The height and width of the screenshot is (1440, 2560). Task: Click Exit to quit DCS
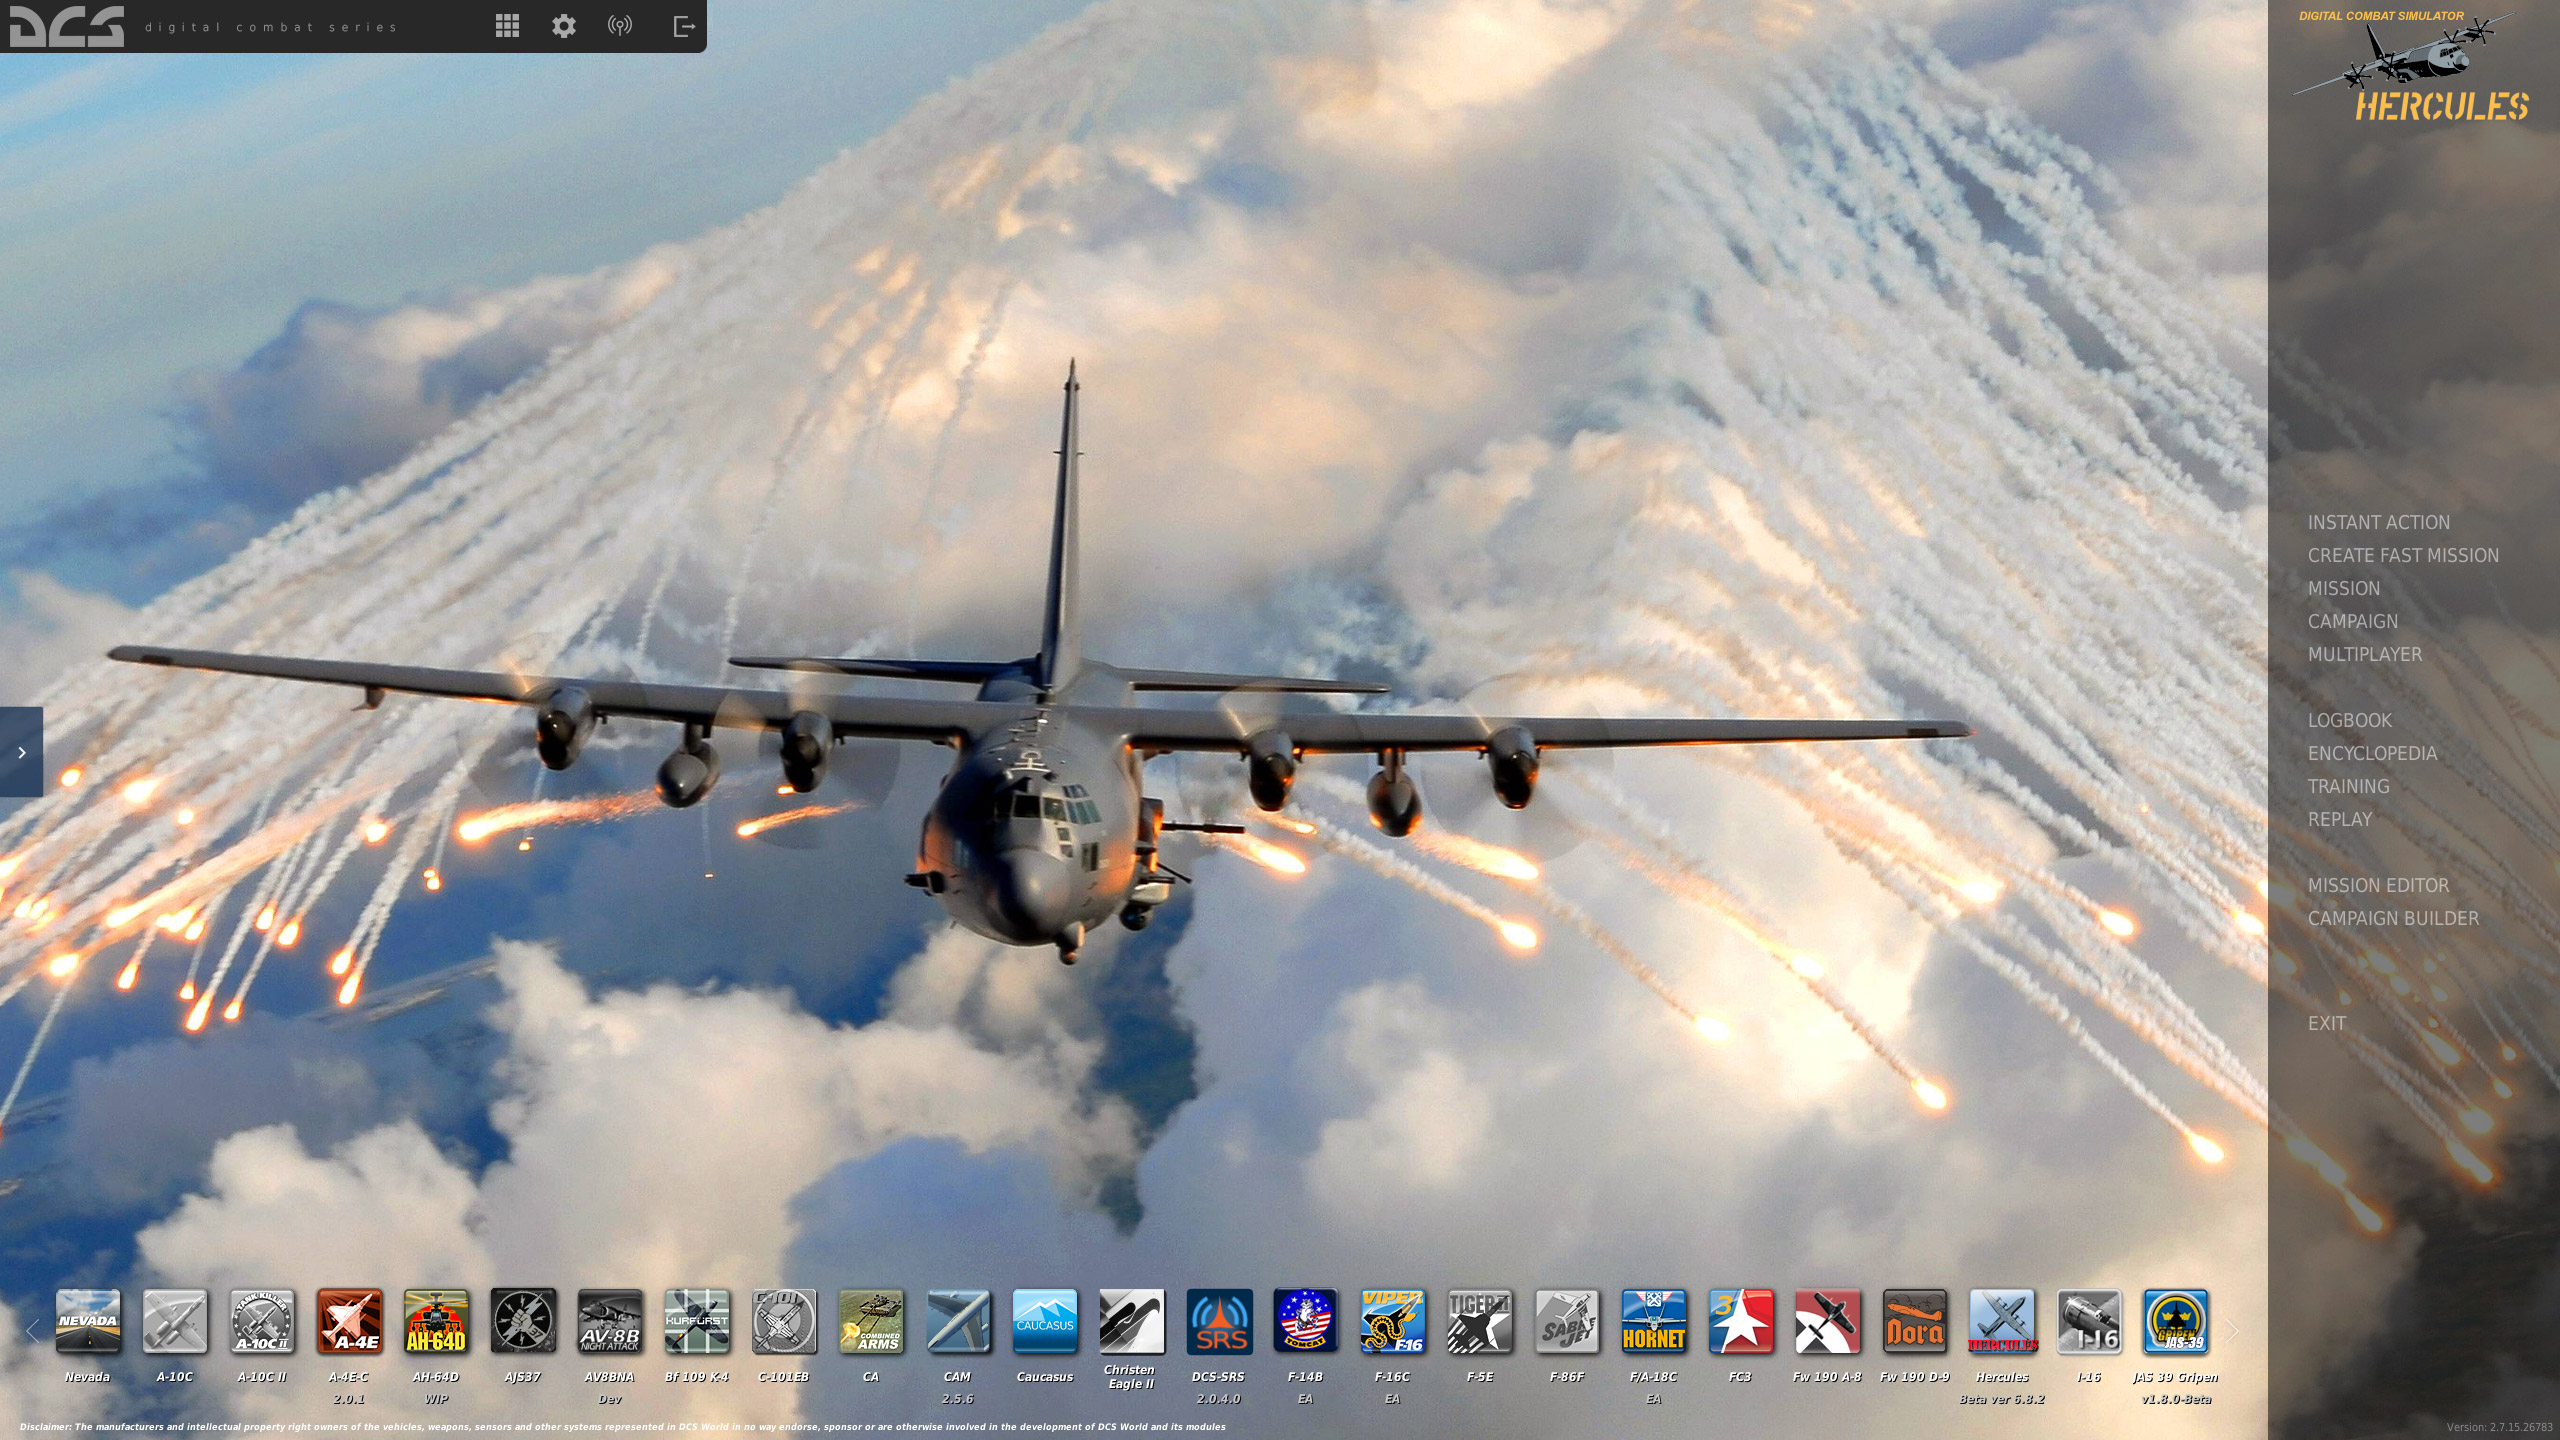tap(2326, 1023)
